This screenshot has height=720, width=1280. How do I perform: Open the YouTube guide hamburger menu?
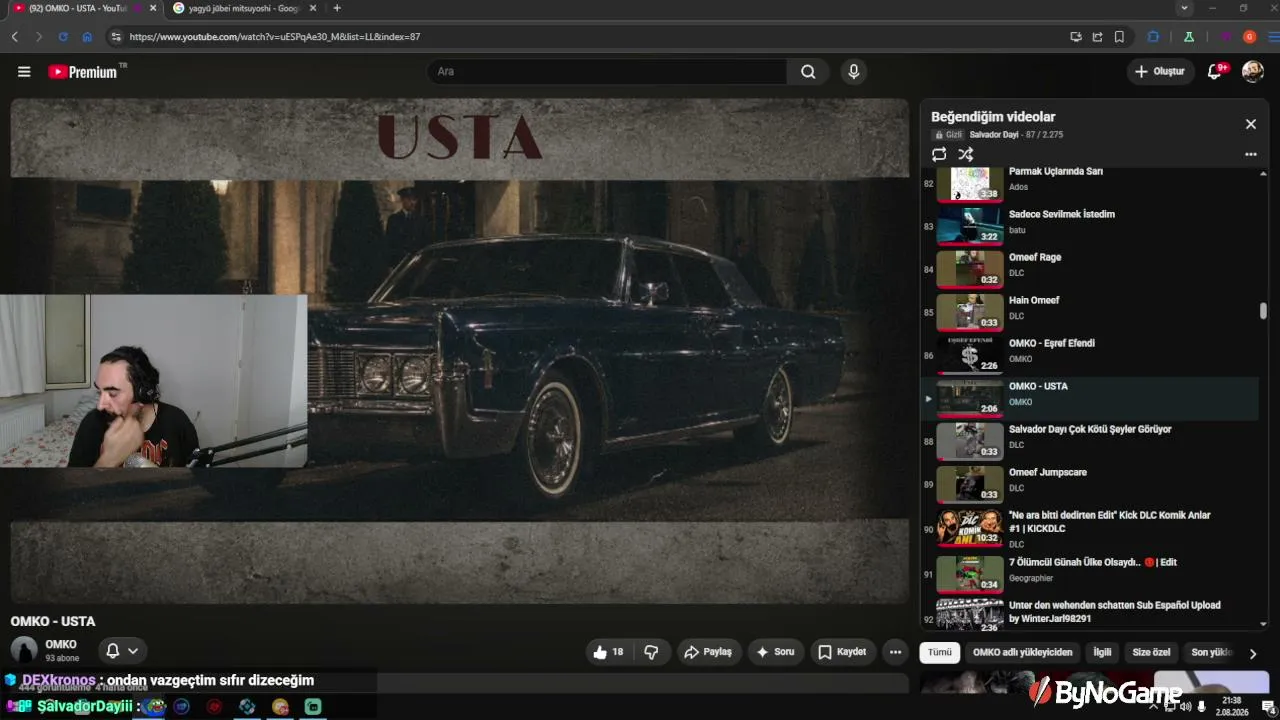(x=24, y=72)
